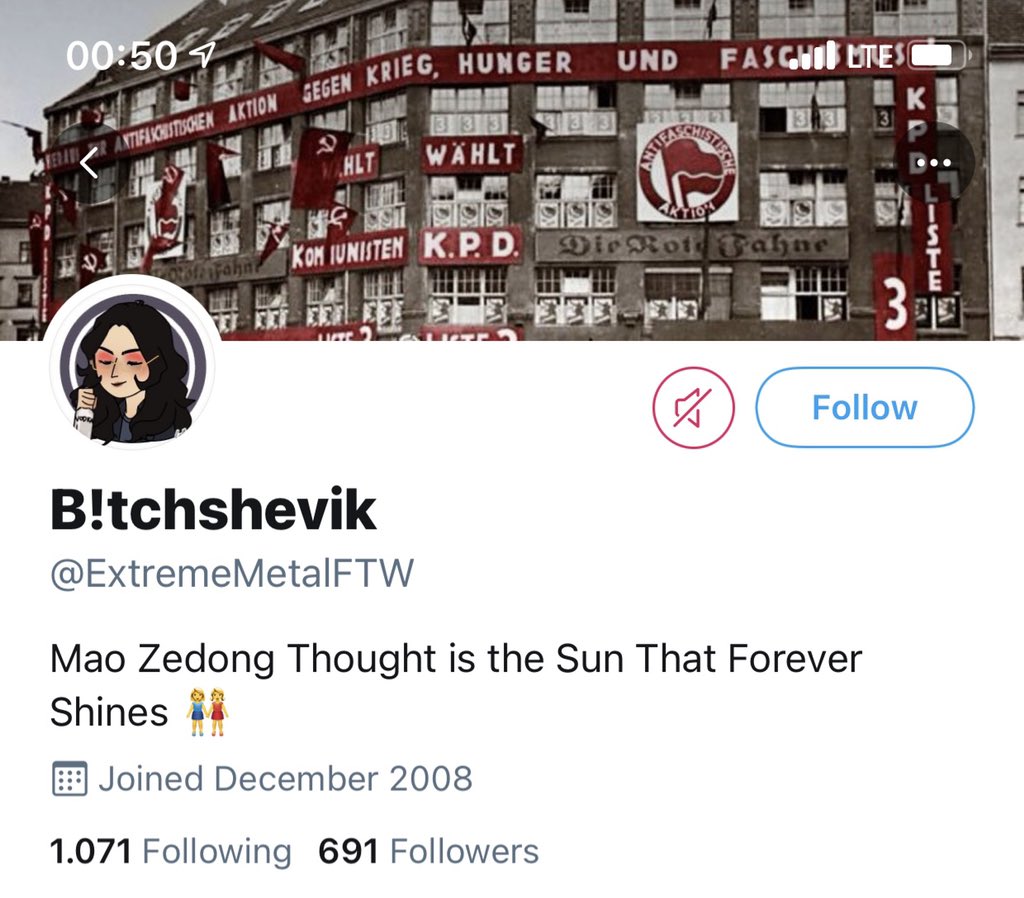Image resolution: width=1024 pixels, height=898 pixels.
Task: Tap the location arrow status icon
Action: point(204,55)
